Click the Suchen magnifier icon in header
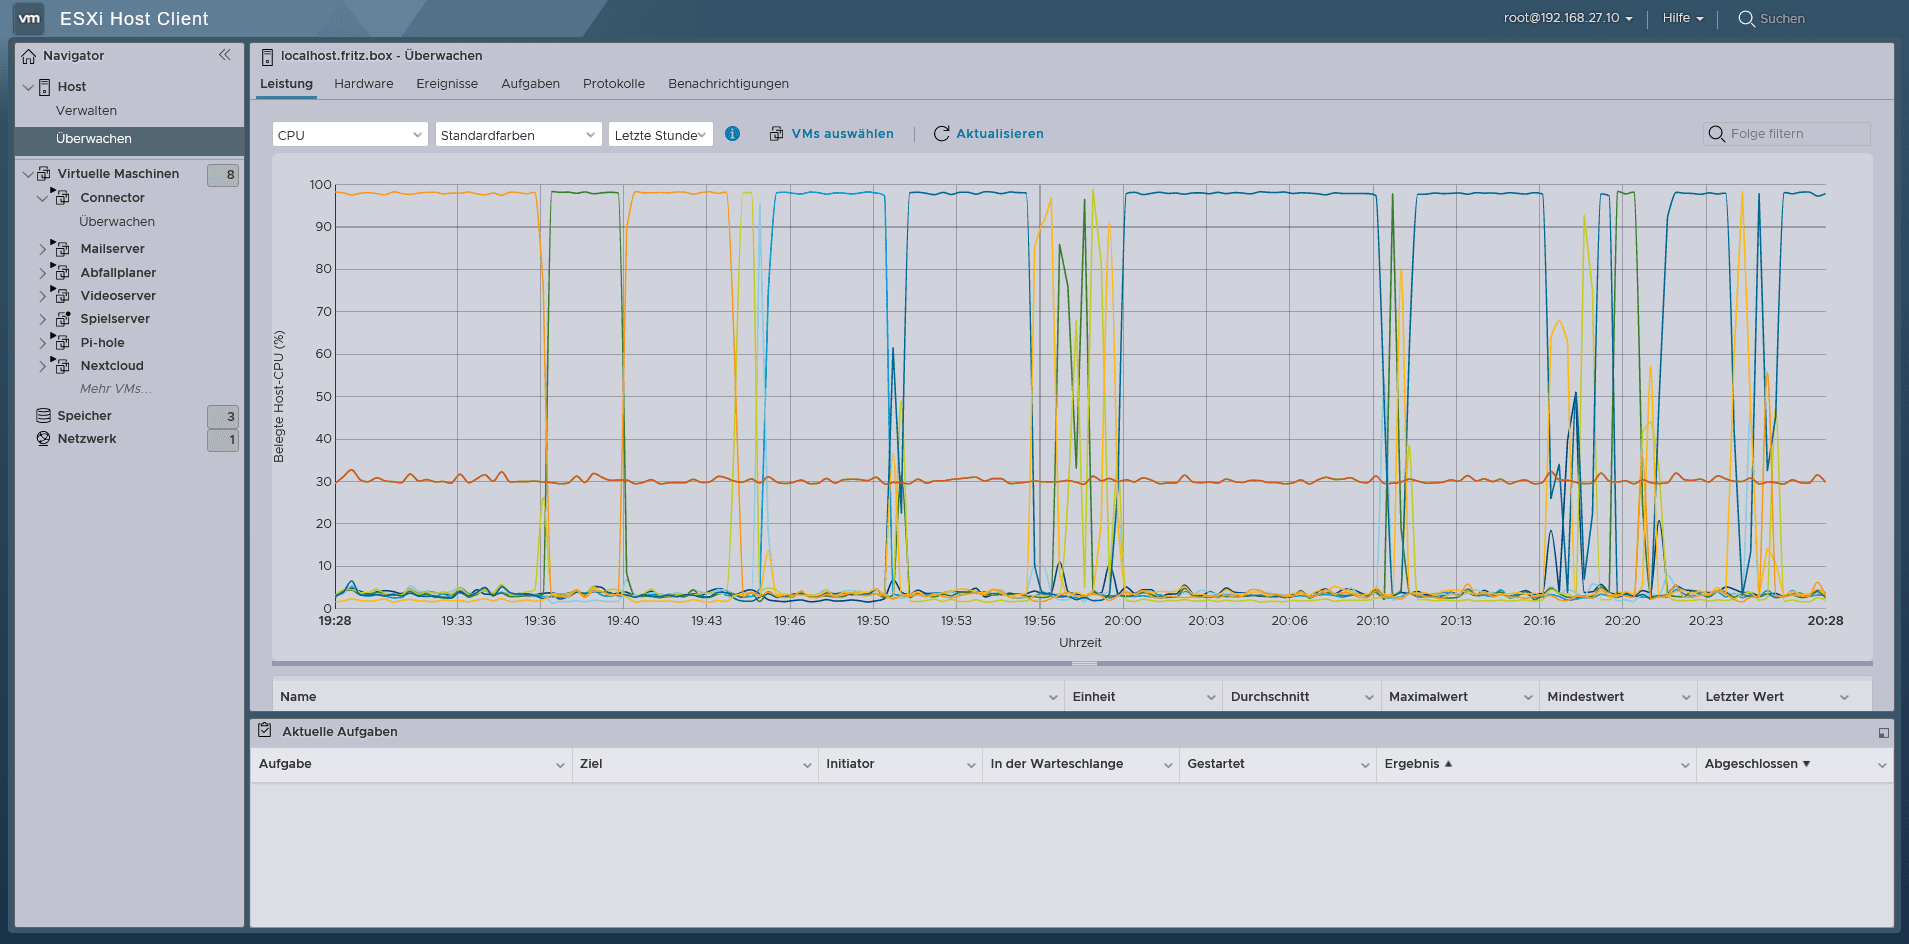1909x944 pixels. (1746, 19)
